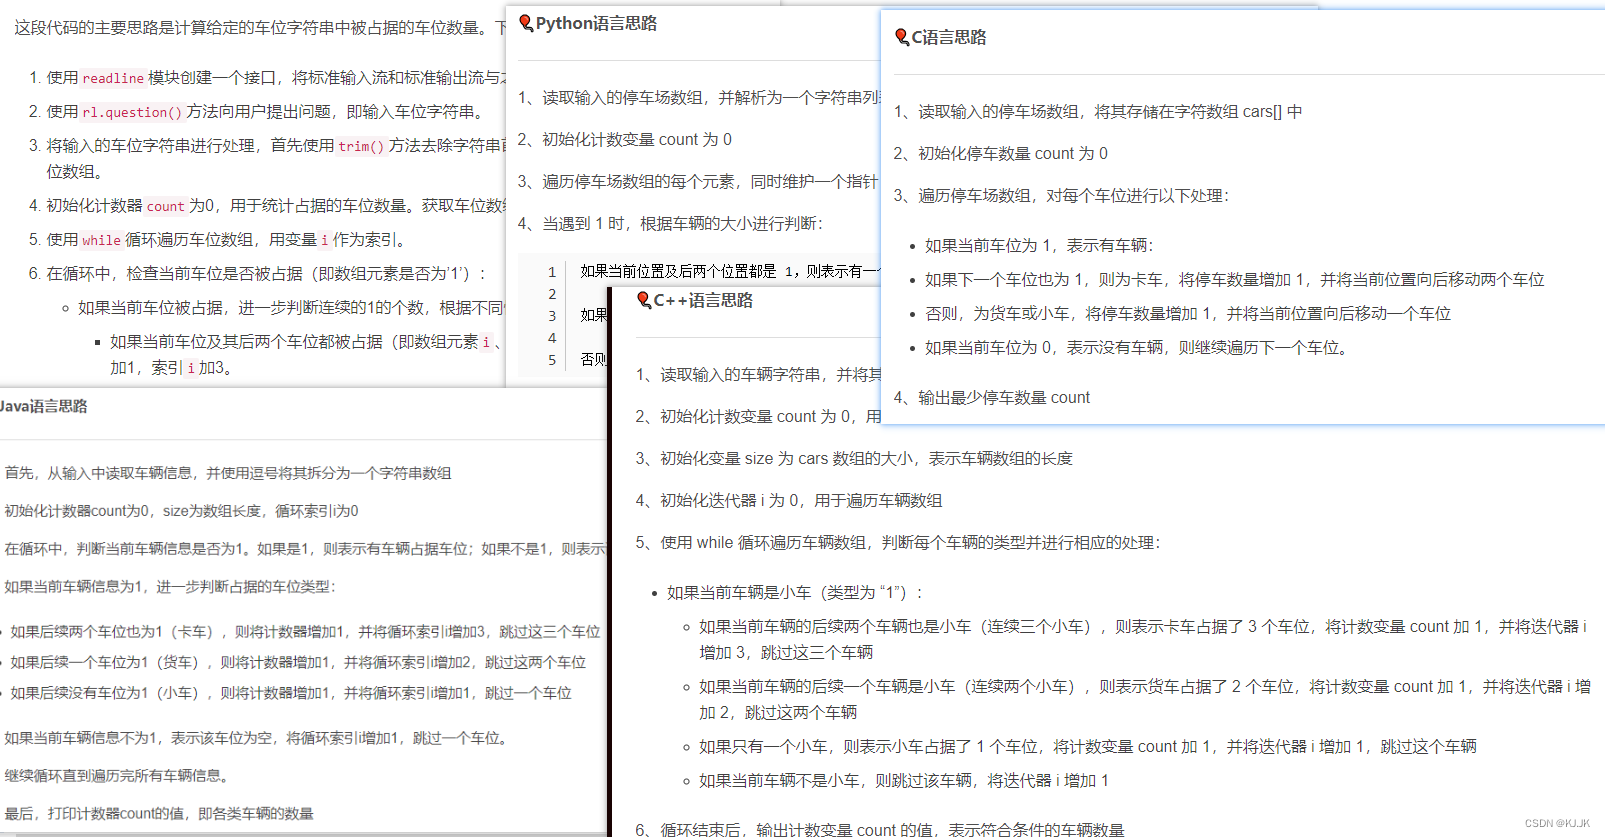This screenshot has width=1605, height=837.
Task: Select the Java语言思路 heading
Action: [x=44, y=406]
